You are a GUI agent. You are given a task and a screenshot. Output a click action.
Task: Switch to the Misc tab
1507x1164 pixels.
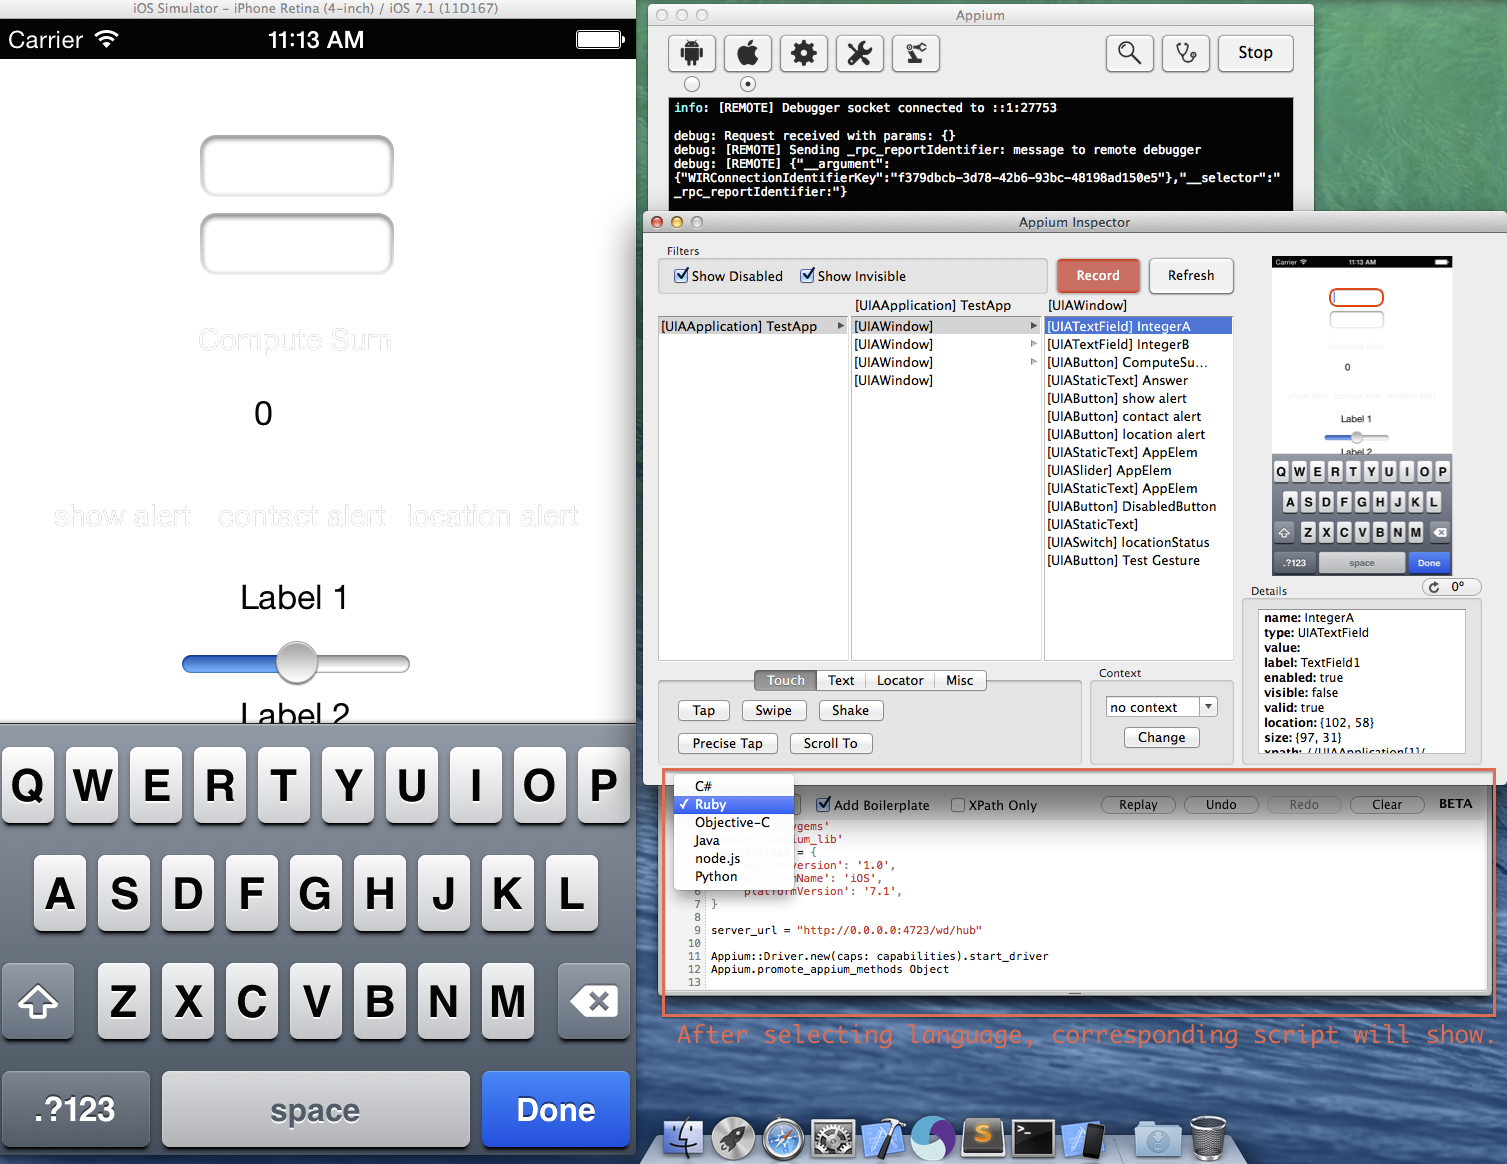point(960,680)
